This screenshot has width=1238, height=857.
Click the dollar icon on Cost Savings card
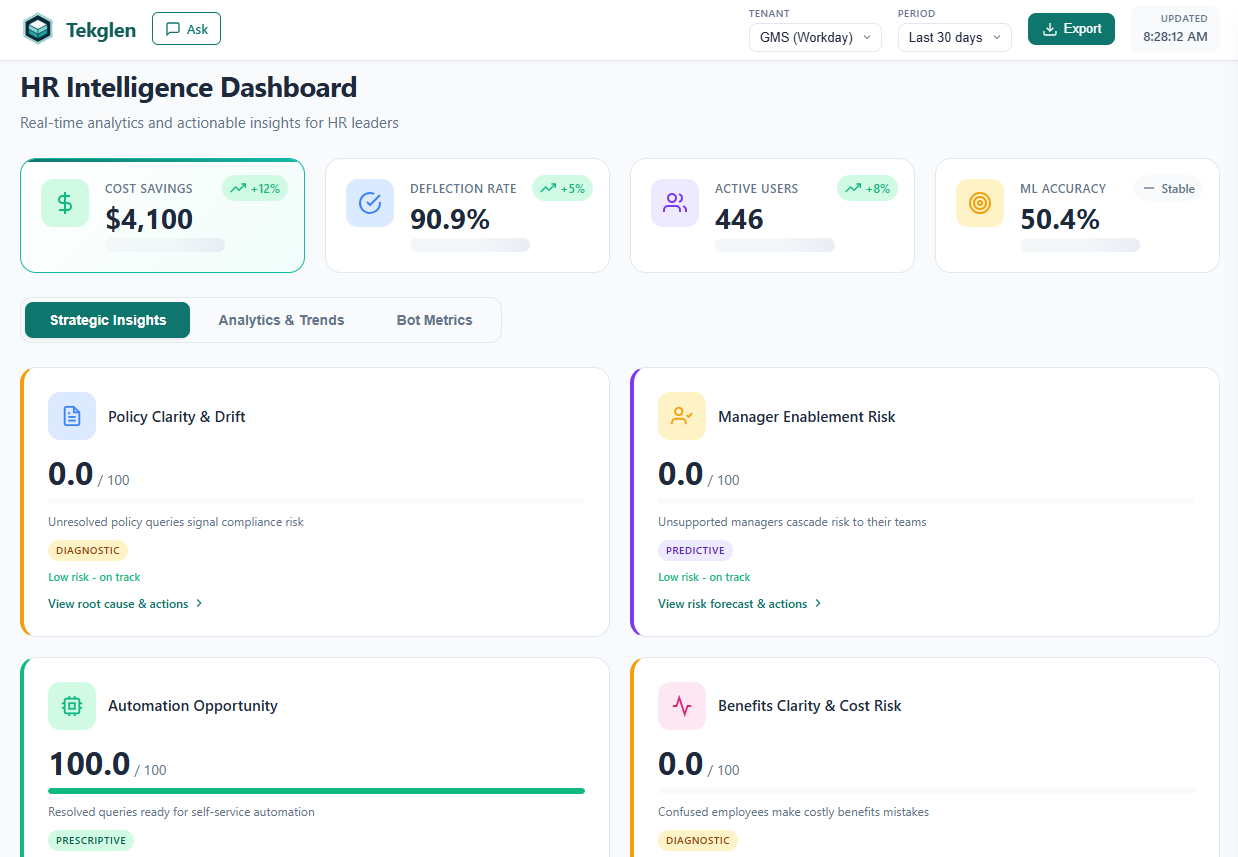(64, 203)
